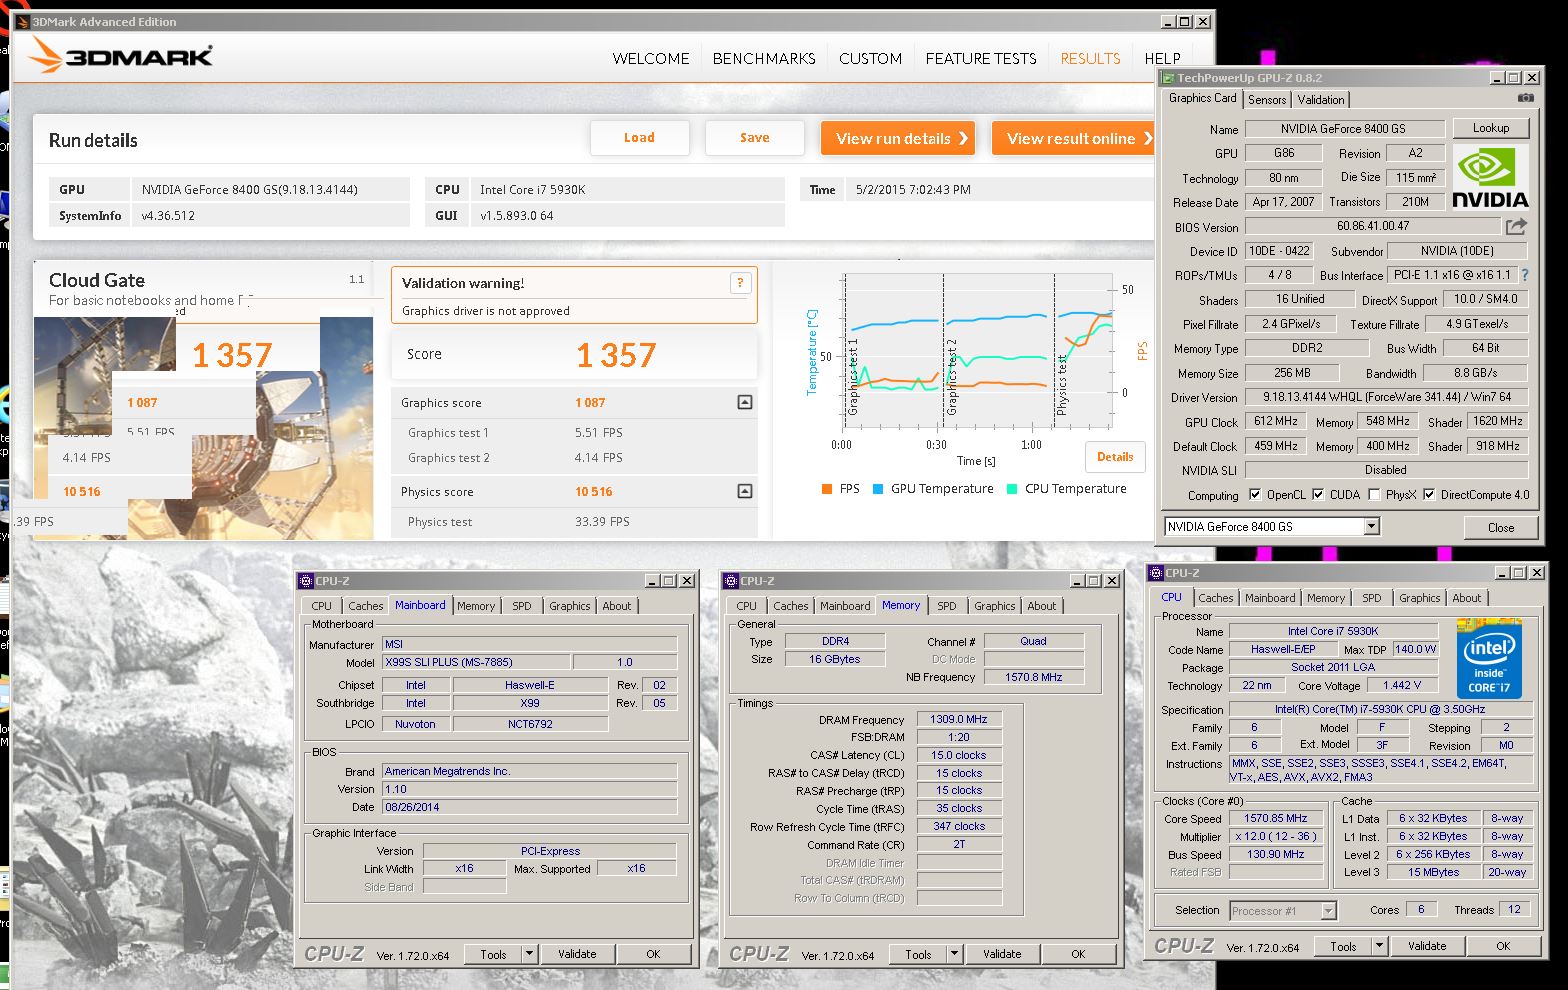
Task: Open Tools dropdown arrow in CPU-Z Memory window
Action: pyautogui.click(x=954, y=954)
